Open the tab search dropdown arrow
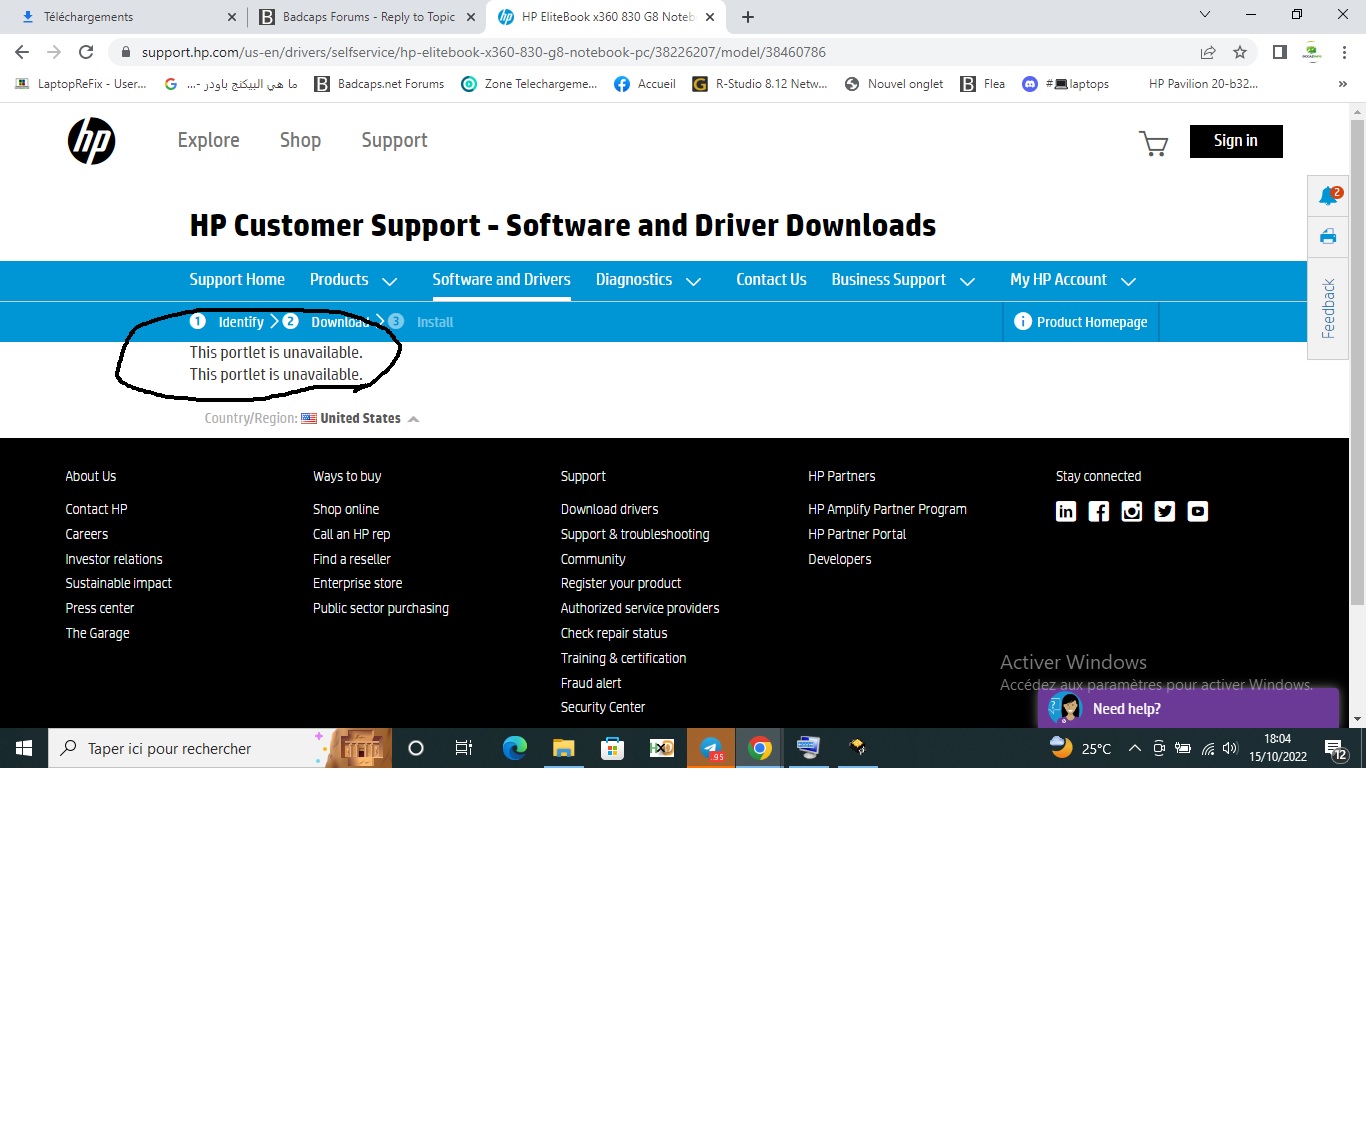The image size is (1366, 1137). 1205,15
